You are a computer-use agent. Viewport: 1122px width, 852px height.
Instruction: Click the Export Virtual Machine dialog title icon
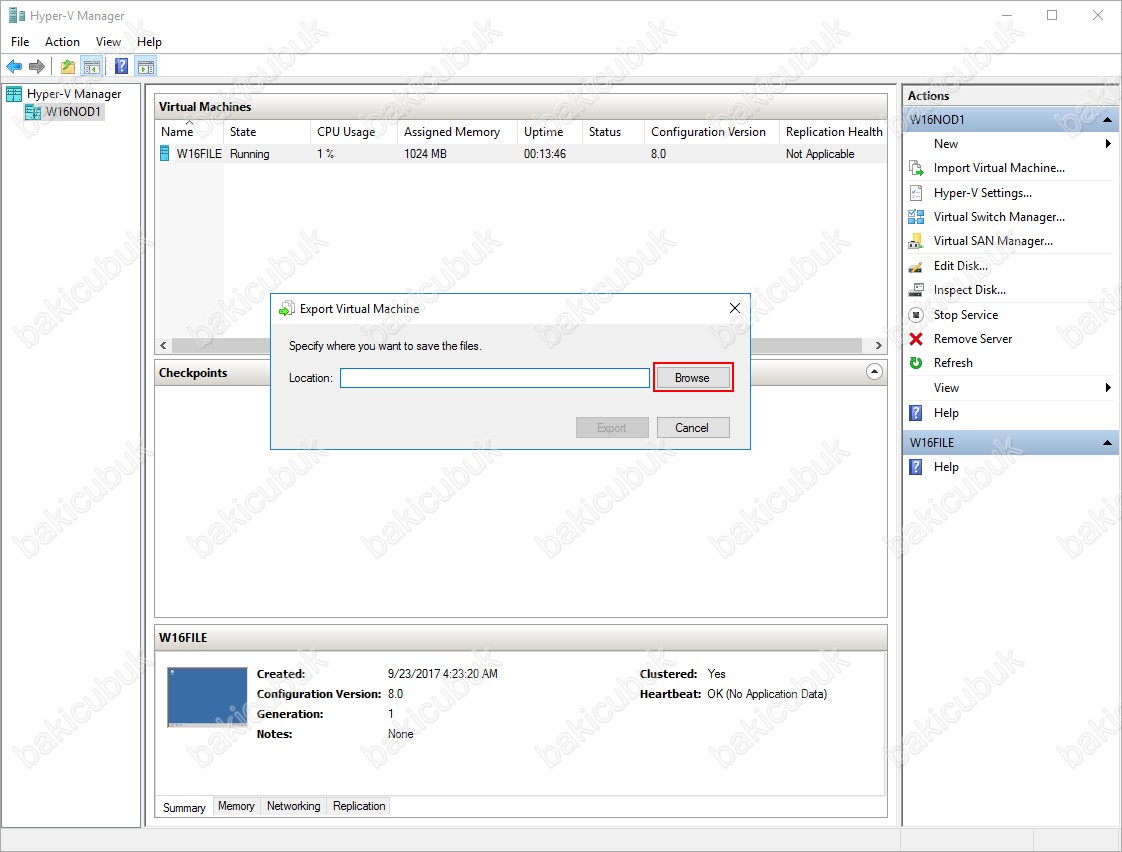coord(286,308)
